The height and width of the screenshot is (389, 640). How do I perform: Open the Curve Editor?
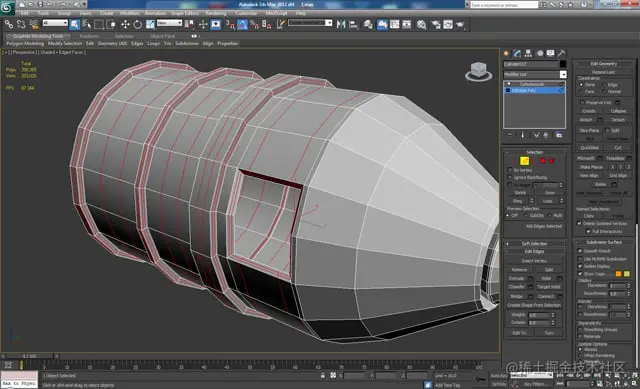[395, 24]
